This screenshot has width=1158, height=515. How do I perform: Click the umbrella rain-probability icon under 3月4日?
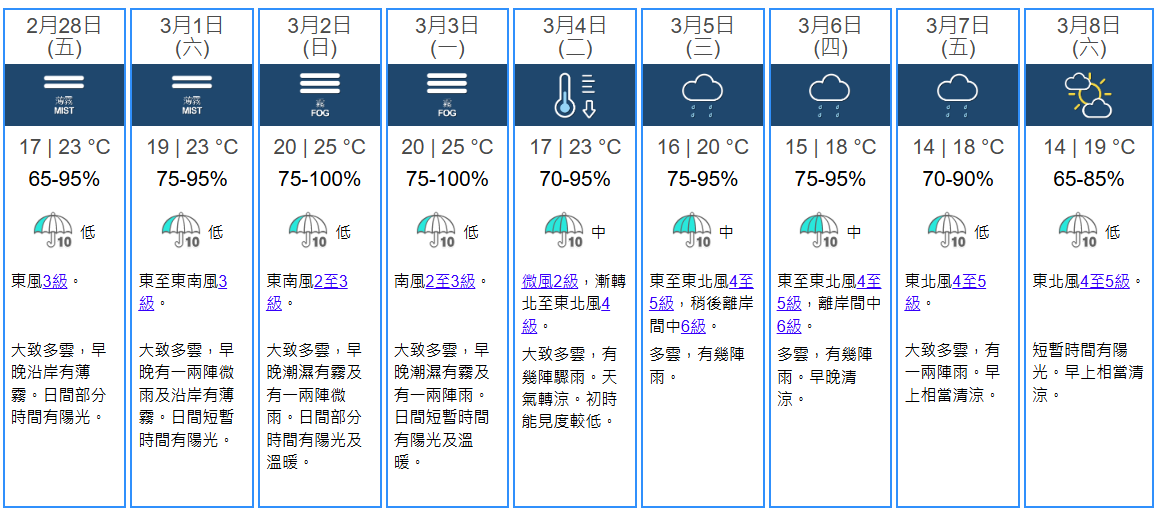pyautogui.click(x=564, y=231)
